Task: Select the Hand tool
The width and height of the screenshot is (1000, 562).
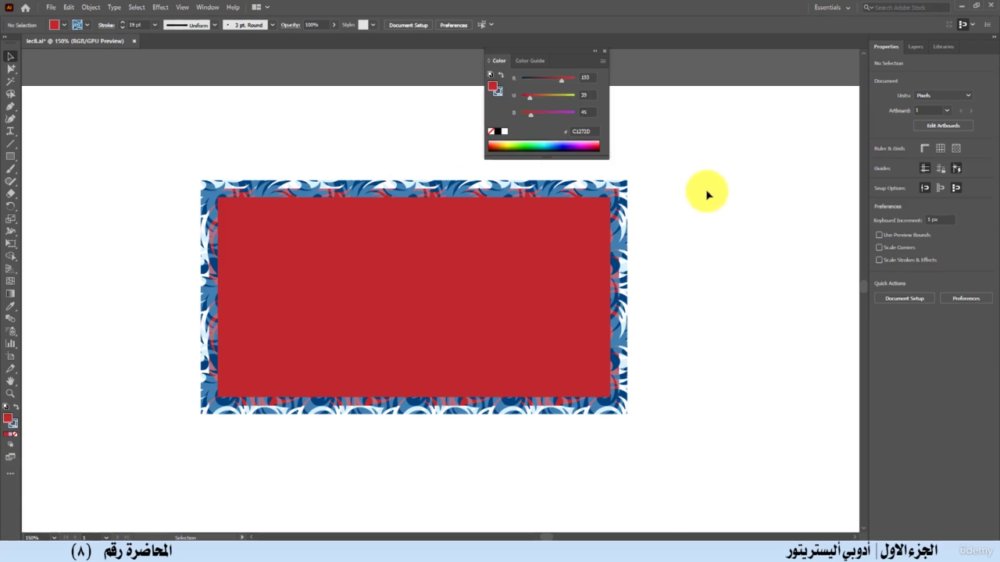Action: pyautogui.click(x=10, y=381)
